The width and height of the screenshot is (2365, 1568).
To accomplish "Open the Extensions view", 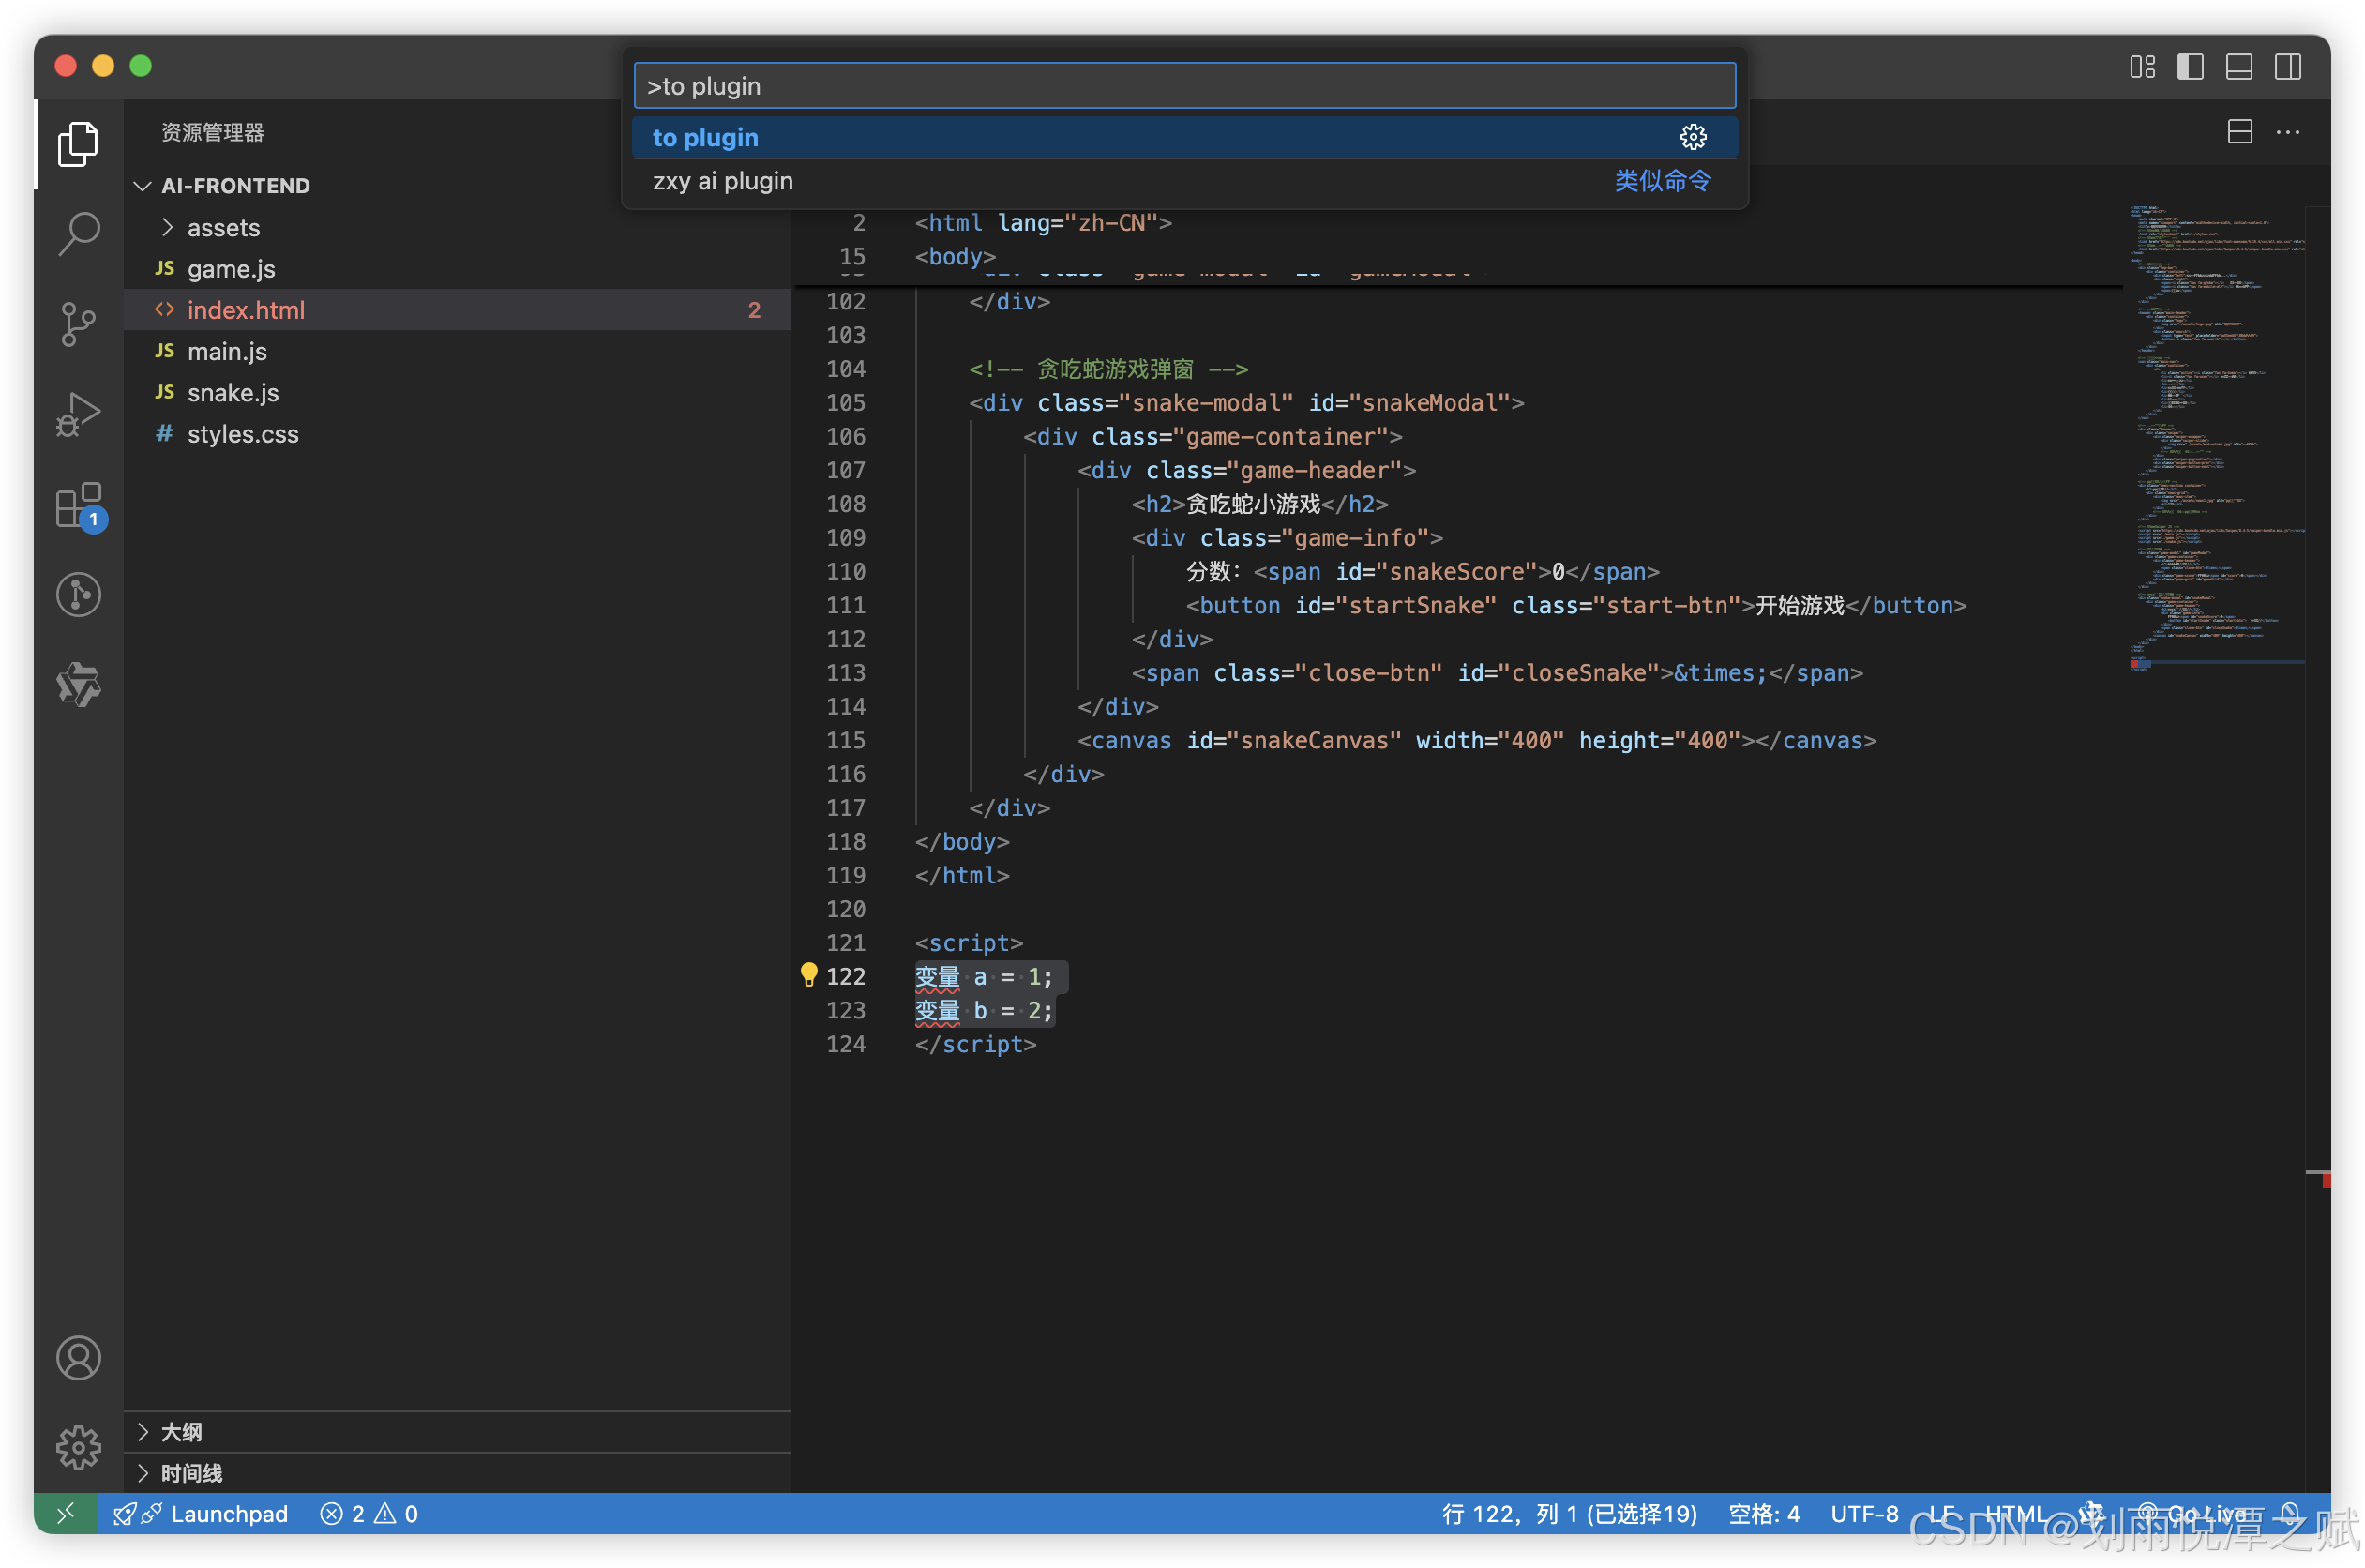I will point(78,505).
